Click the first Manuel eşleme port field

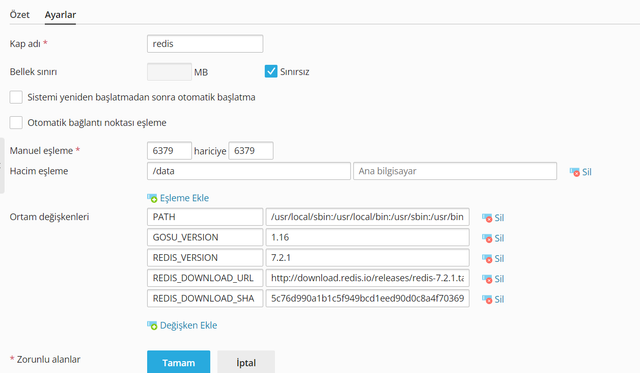coord(169,151)
